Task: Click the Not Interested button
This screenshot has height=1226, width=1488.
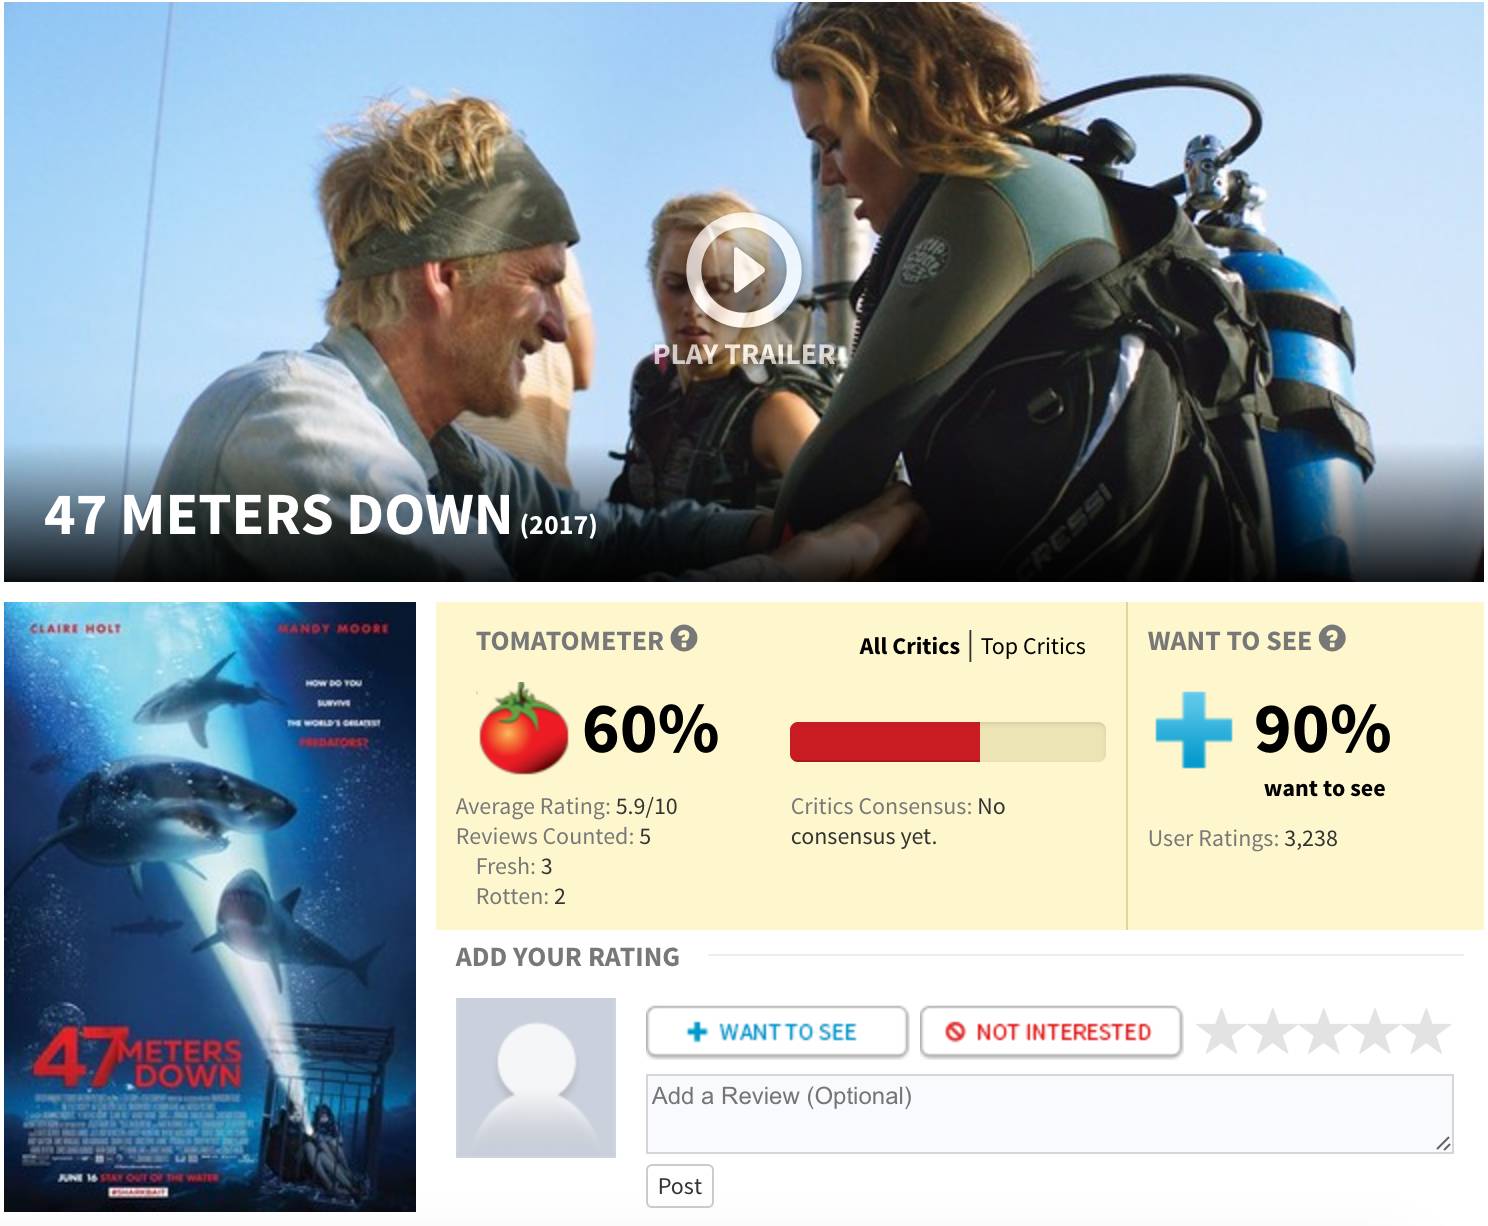Action: pos(1051,1031)
